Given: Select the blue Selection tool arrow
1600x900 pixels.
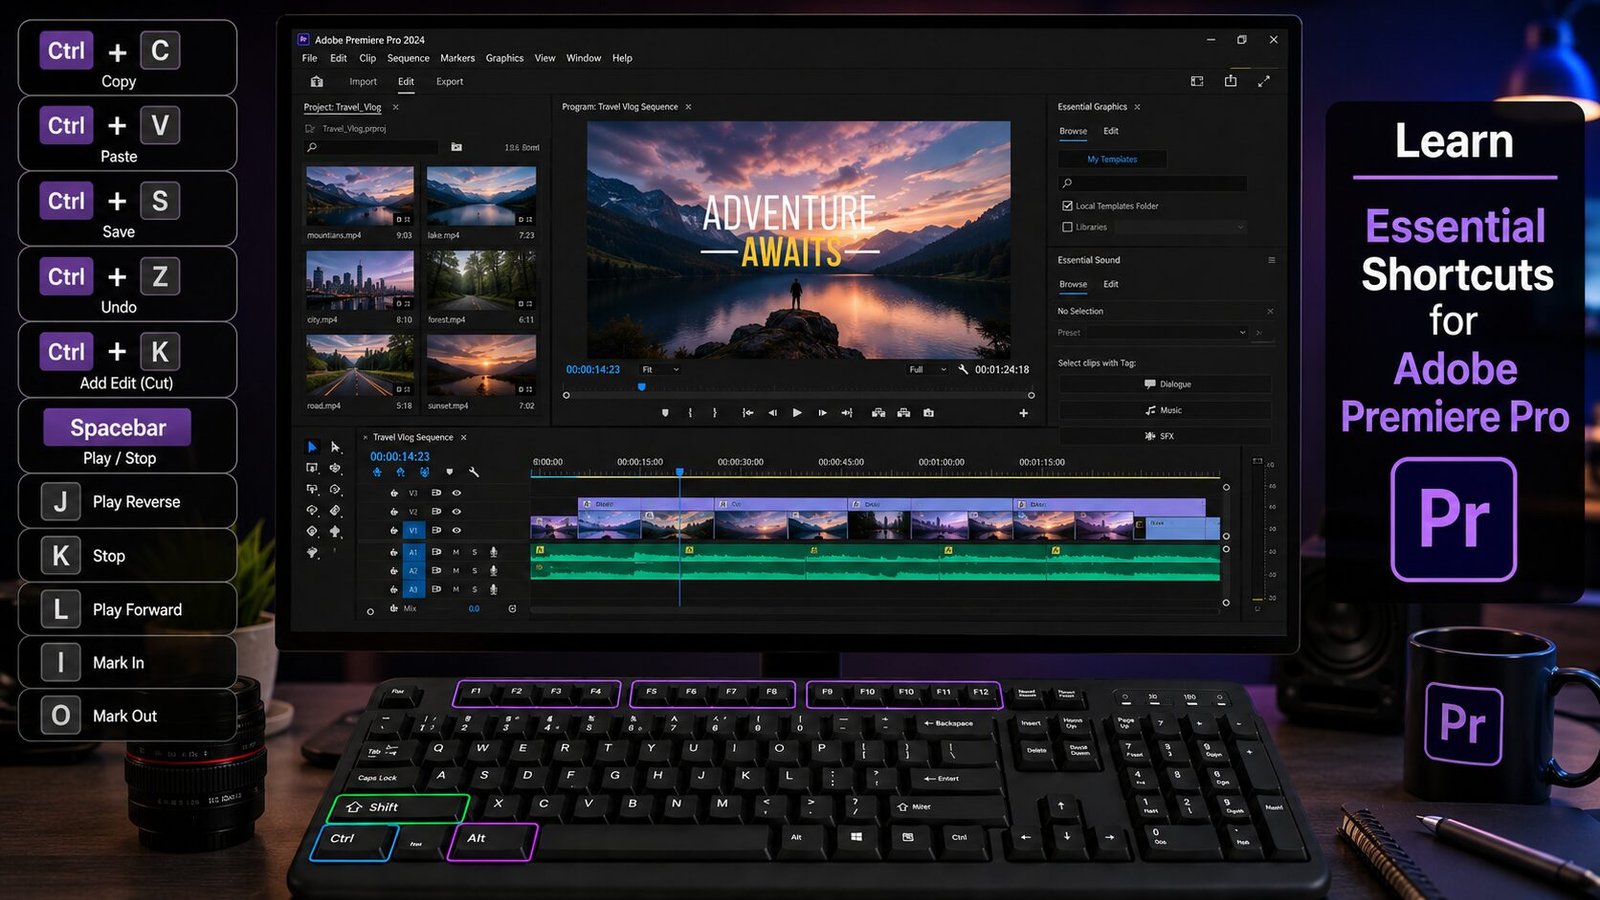Looking at the screenshot, I should tap(312, 447).
